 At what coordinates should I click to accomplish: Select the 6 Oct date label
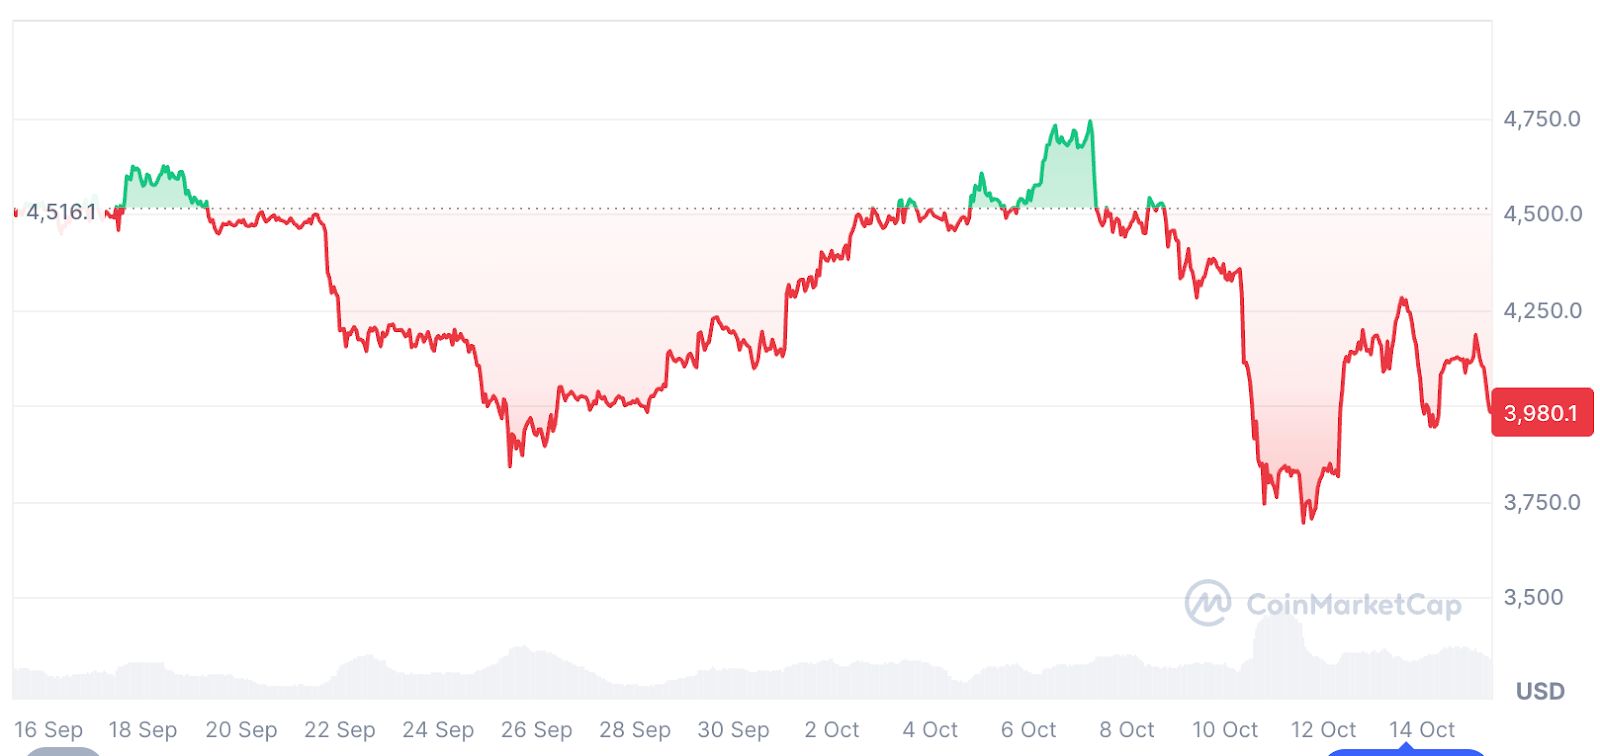click(x=1028, y=730)
